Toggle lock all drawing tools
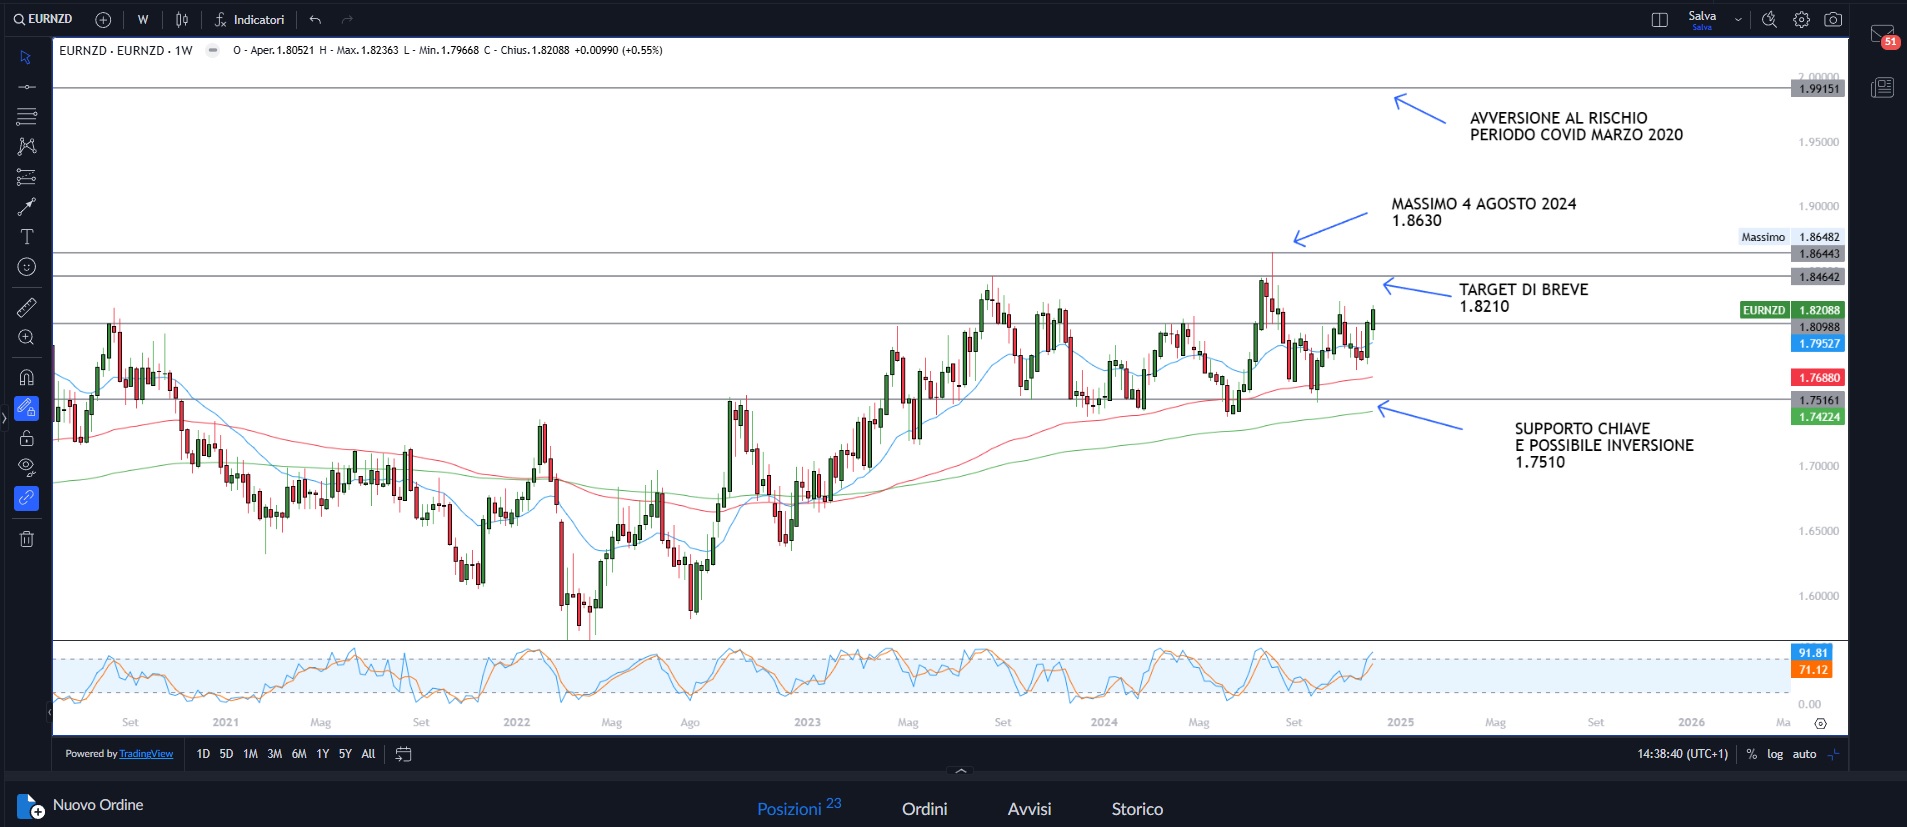This screenshot has width=1907, height=827. [x=27, y=438]
